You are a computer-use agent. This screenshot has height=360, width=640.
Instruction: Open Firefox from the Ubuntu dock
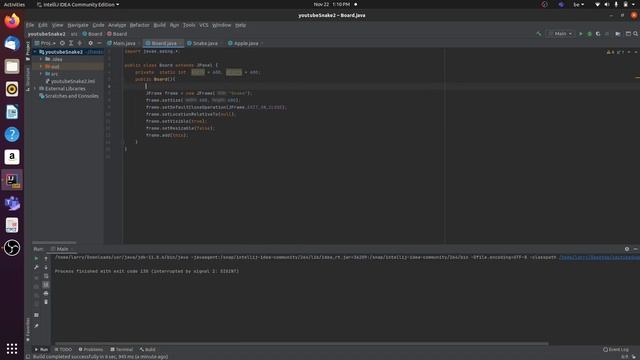coord(12,21)
